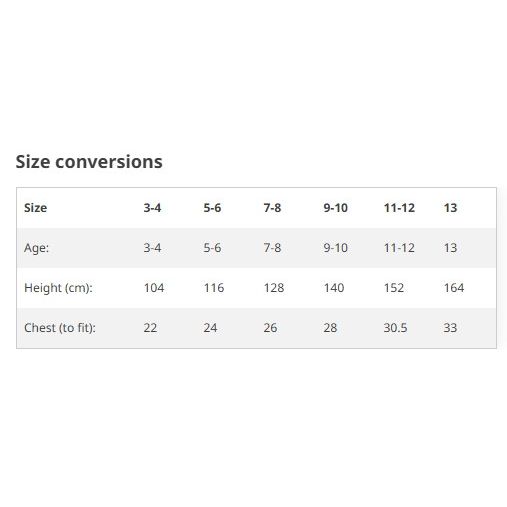Image resolution: width=507 pixels, height=507 pixels.
Task: Select the 5-6 size column header
Action: tap(212, 208)
